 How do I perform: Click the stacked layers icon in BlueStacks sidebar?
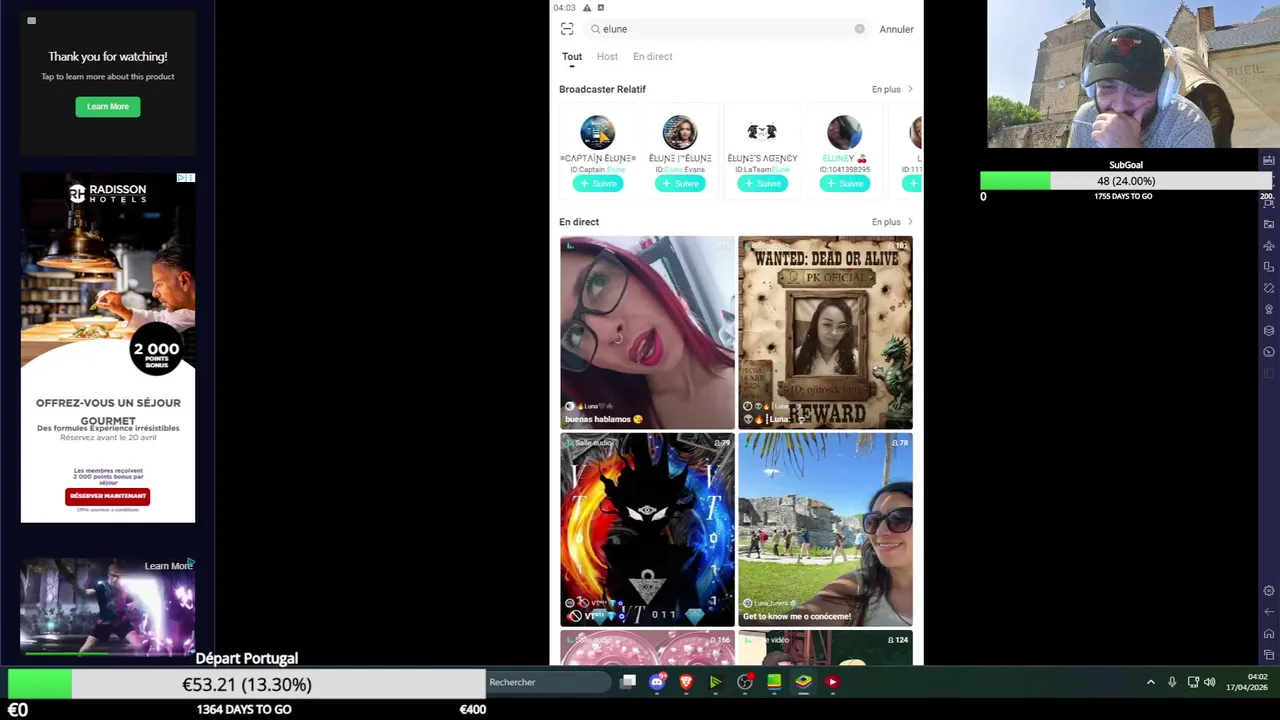[x=1269, y=330]
